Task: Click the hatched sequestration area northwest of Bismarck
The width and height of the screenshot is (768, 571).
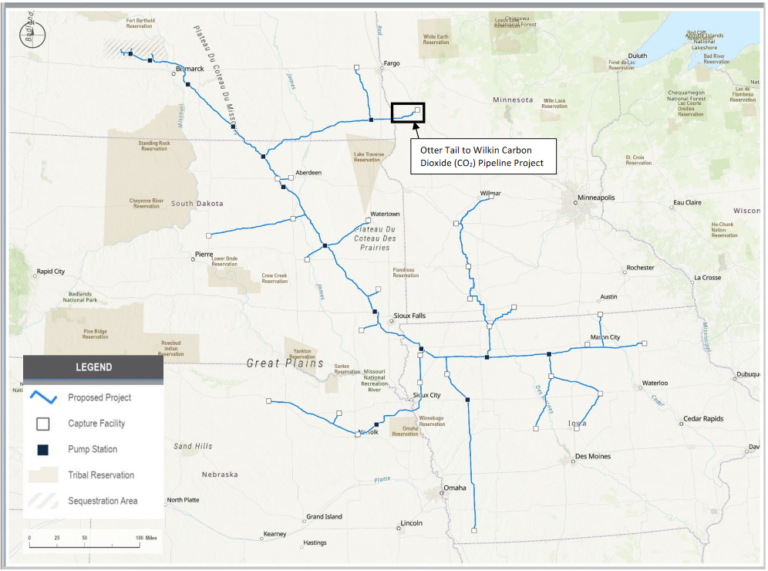Action: [146, 47]
